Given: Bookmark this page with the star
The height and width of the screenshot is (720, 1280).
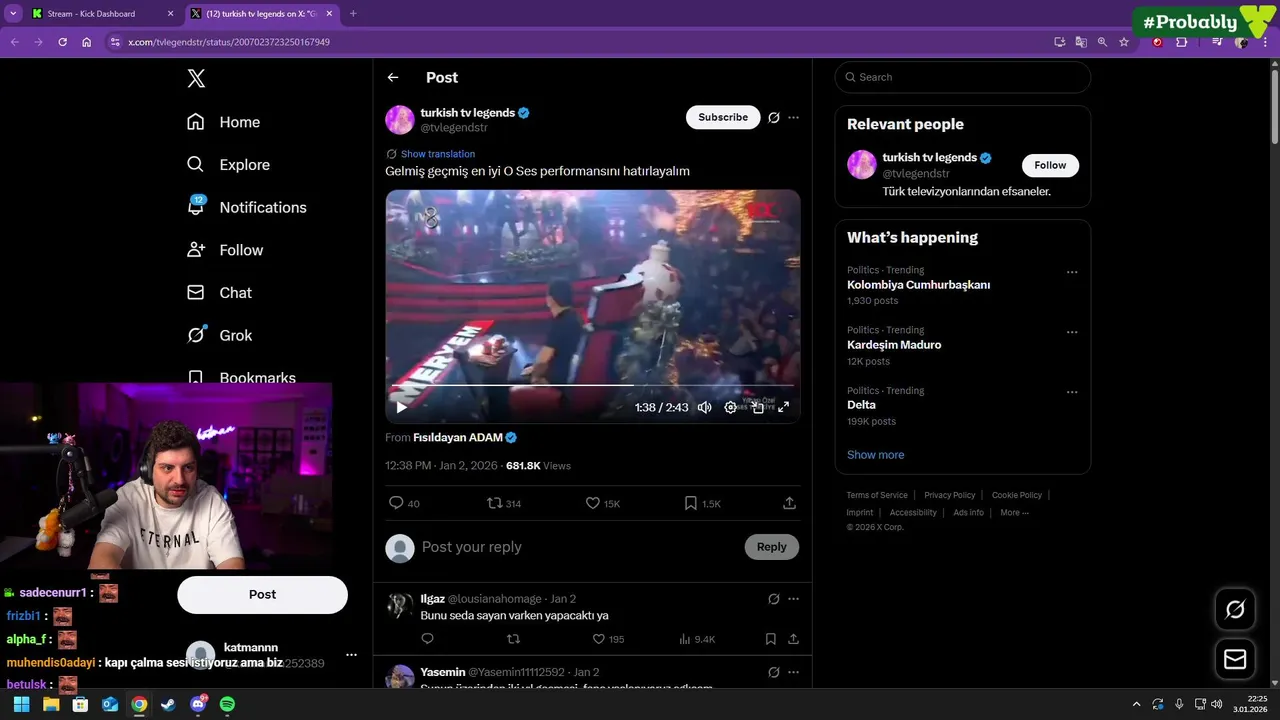Looking at the screenshot, I should point(1124,42).
